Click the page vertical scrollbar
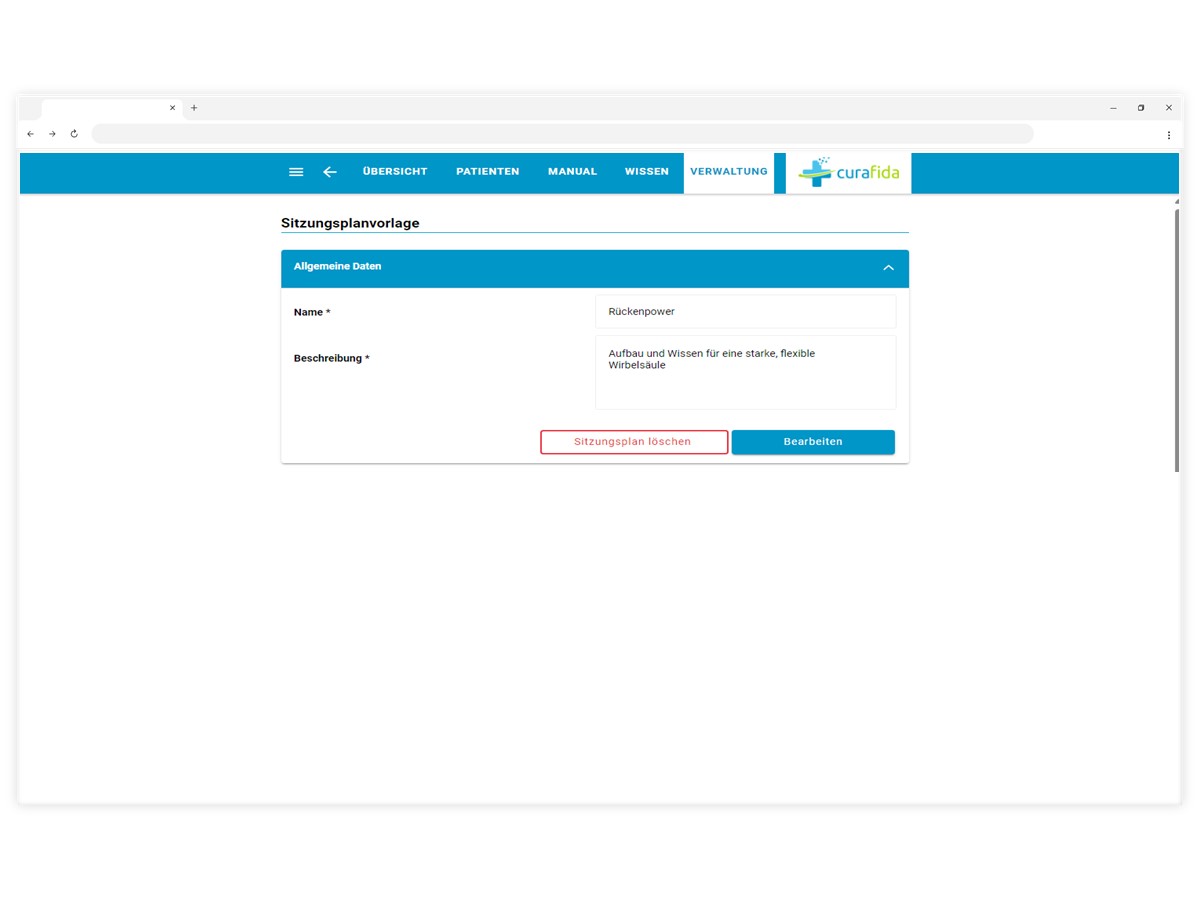The height and width of the screenshot is (900, 1200). pos(1176,340)
